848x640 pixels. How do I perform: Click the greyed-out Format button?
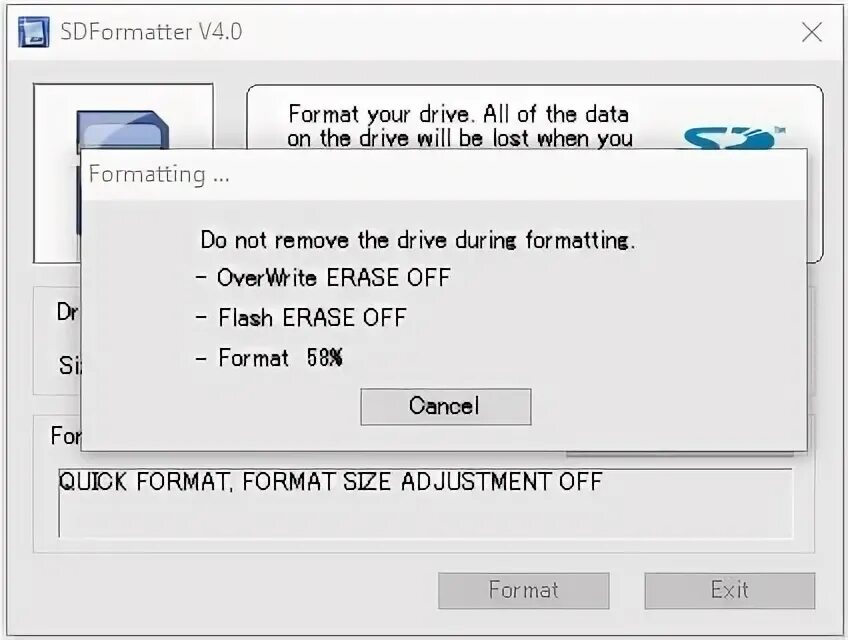[x=524, y=590]
